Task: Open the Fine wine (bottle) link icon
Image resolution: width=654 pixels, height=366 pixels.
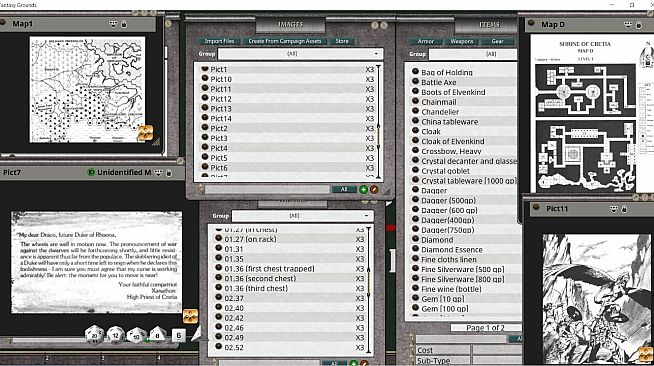Action: (x=415, y=288)
